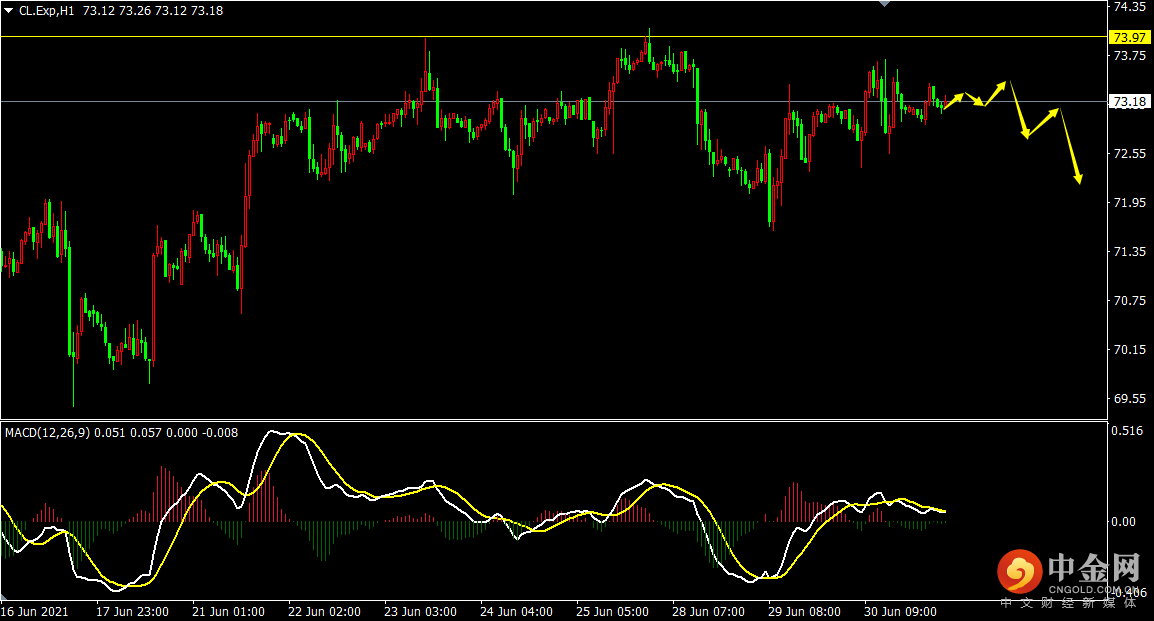Screen dimensions: 1154x621
Task: Click the 70.15 price scale value
Action: click(1130, 349)
